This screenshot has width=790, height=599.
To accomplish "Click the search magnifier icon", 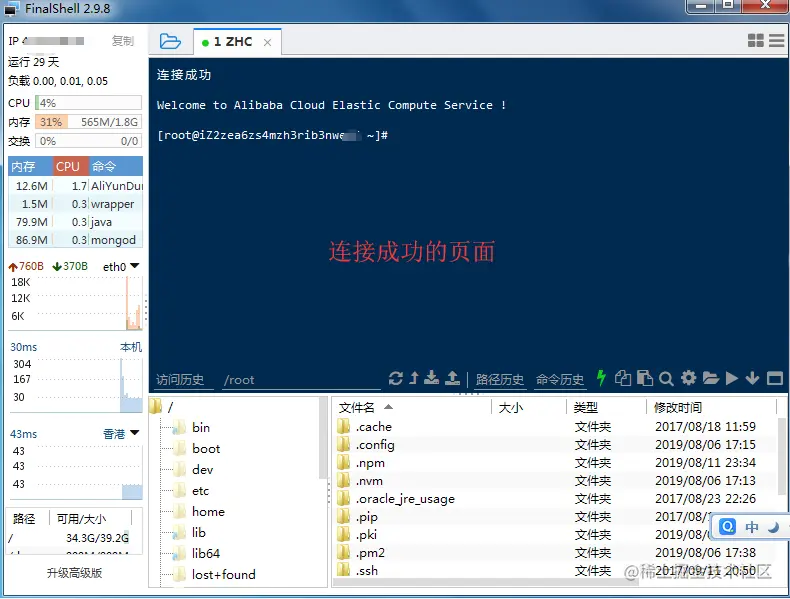I will pyautogui.click(x=666, y=378).
